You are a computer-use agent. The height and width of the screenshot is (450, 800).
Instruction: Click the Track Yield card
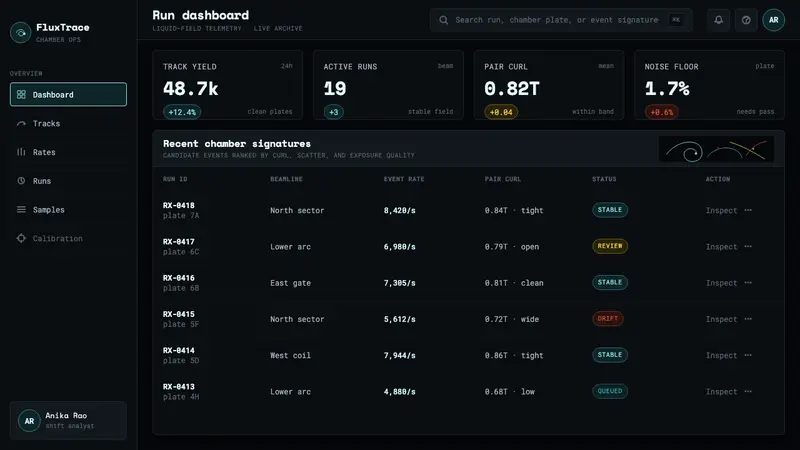click(x=228, y=85)
